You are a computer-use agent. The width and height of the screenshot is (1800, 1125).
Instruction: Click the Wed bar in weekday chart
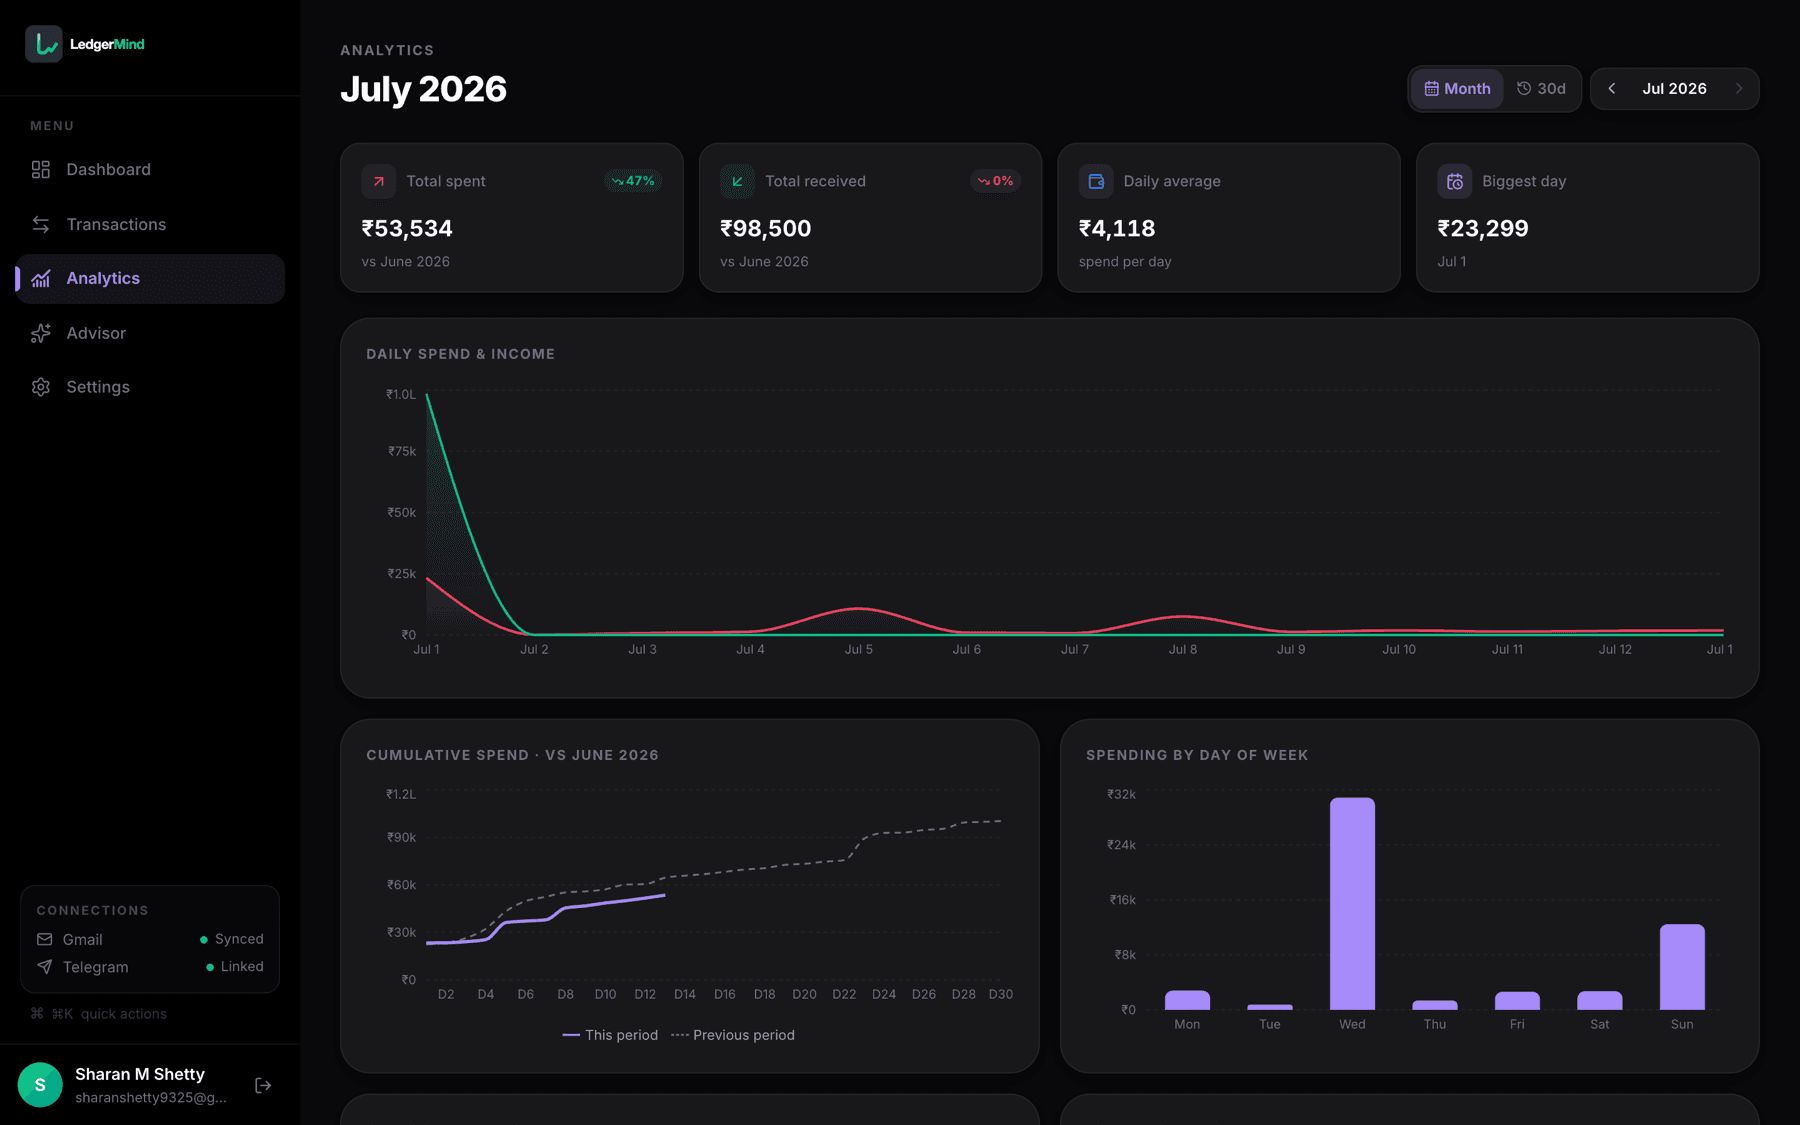[x=1352, y=903]
